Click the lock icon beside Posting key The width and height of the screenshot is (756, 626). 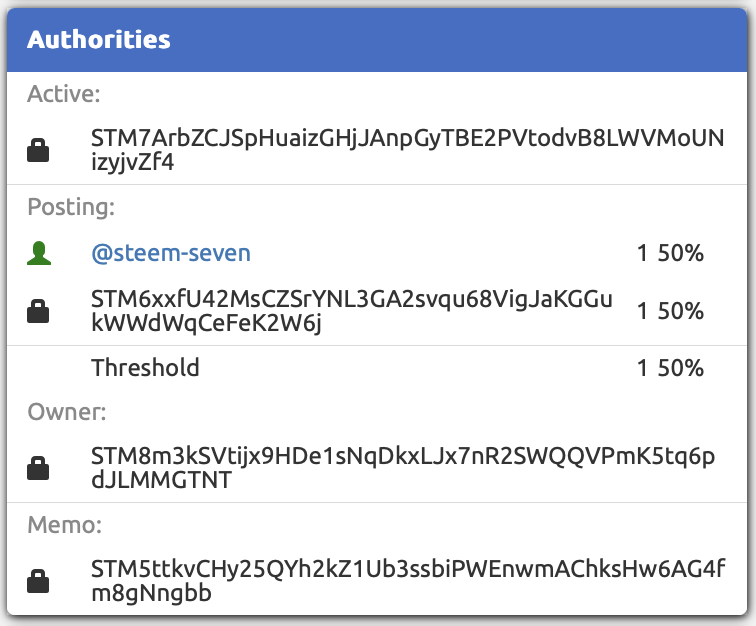[x=38, y=311]
